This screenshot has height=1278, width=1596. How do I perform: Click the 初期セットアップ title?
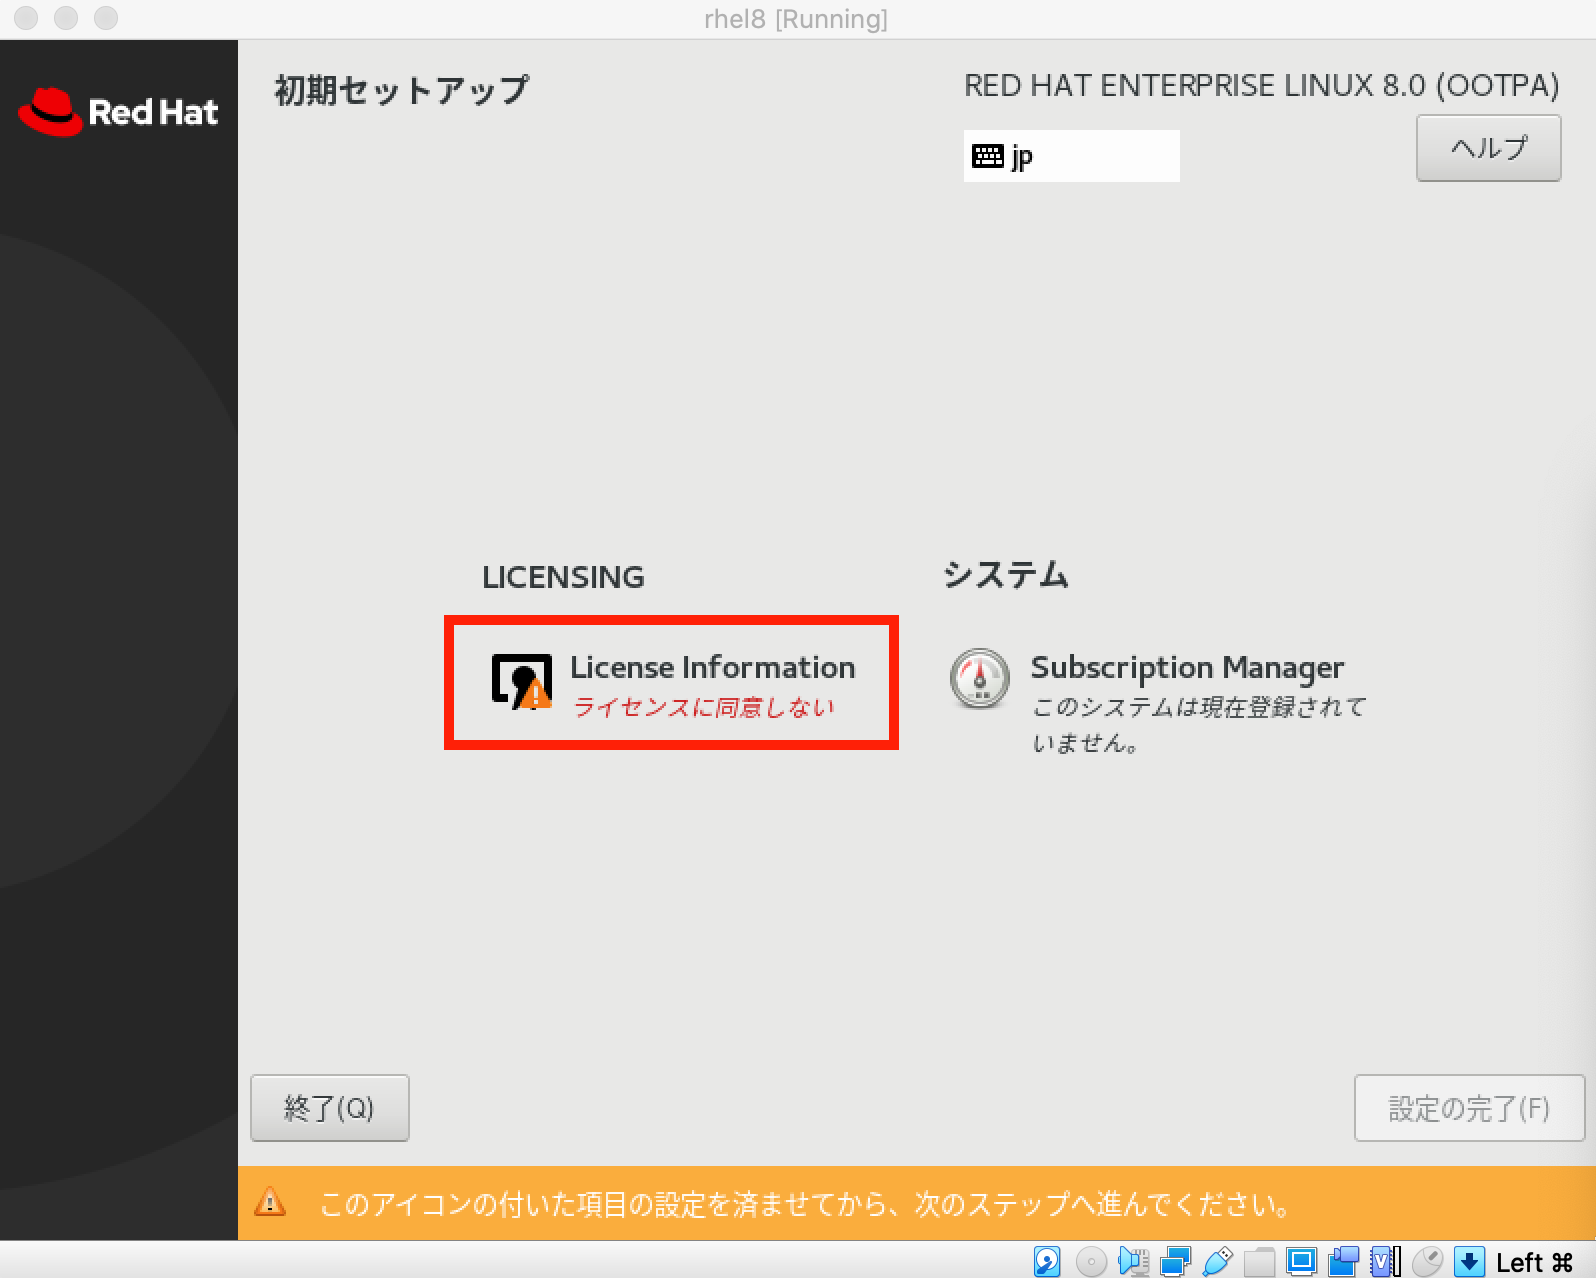(402, 90)
